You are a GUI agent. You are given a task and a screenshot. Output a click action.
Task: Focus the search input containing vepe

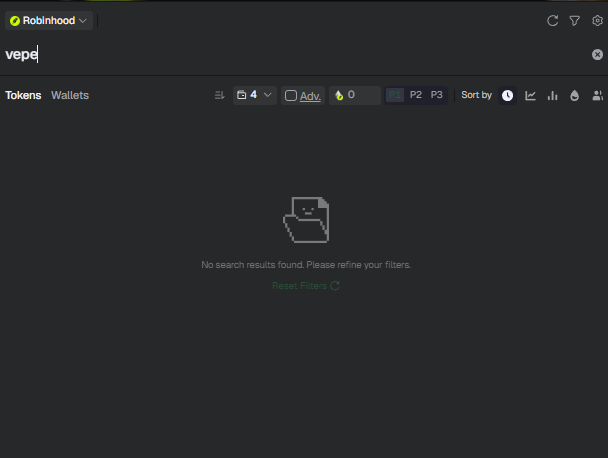(x=295, y=55)
